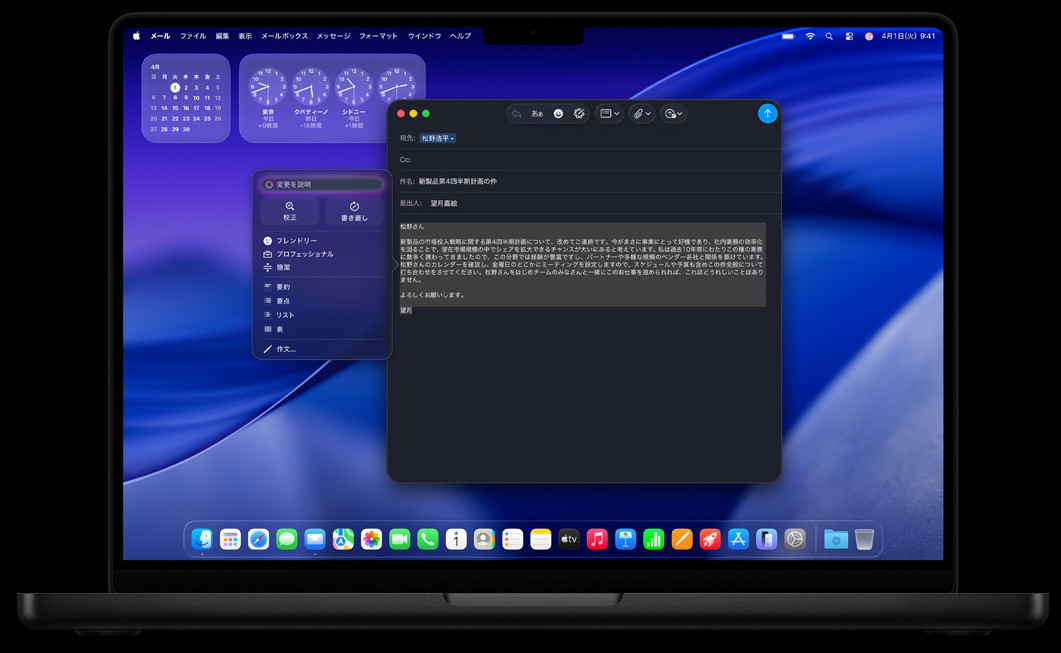1061x653 pixels.
Task: Click the reply arrow icon in toolbar
Action: click(516, 114)
